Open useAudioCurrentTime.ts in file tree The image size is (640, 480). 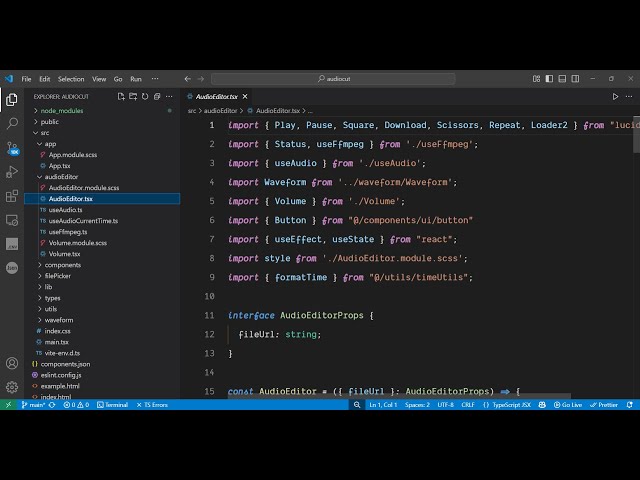(x=83, y=221)
